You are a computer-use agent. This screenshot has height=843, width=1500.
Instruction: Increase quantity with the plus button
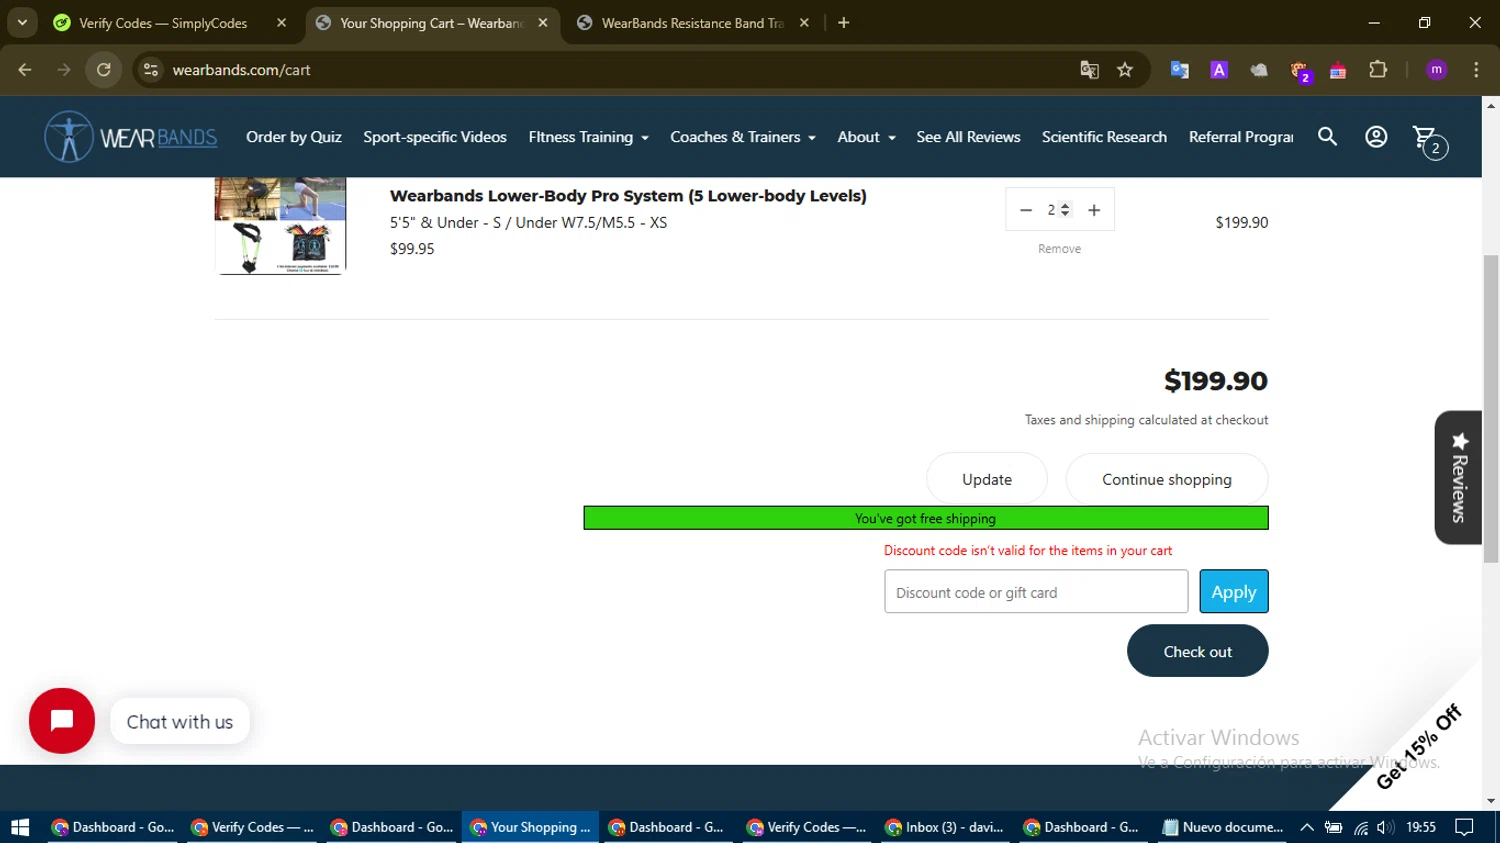[1094, 210]
